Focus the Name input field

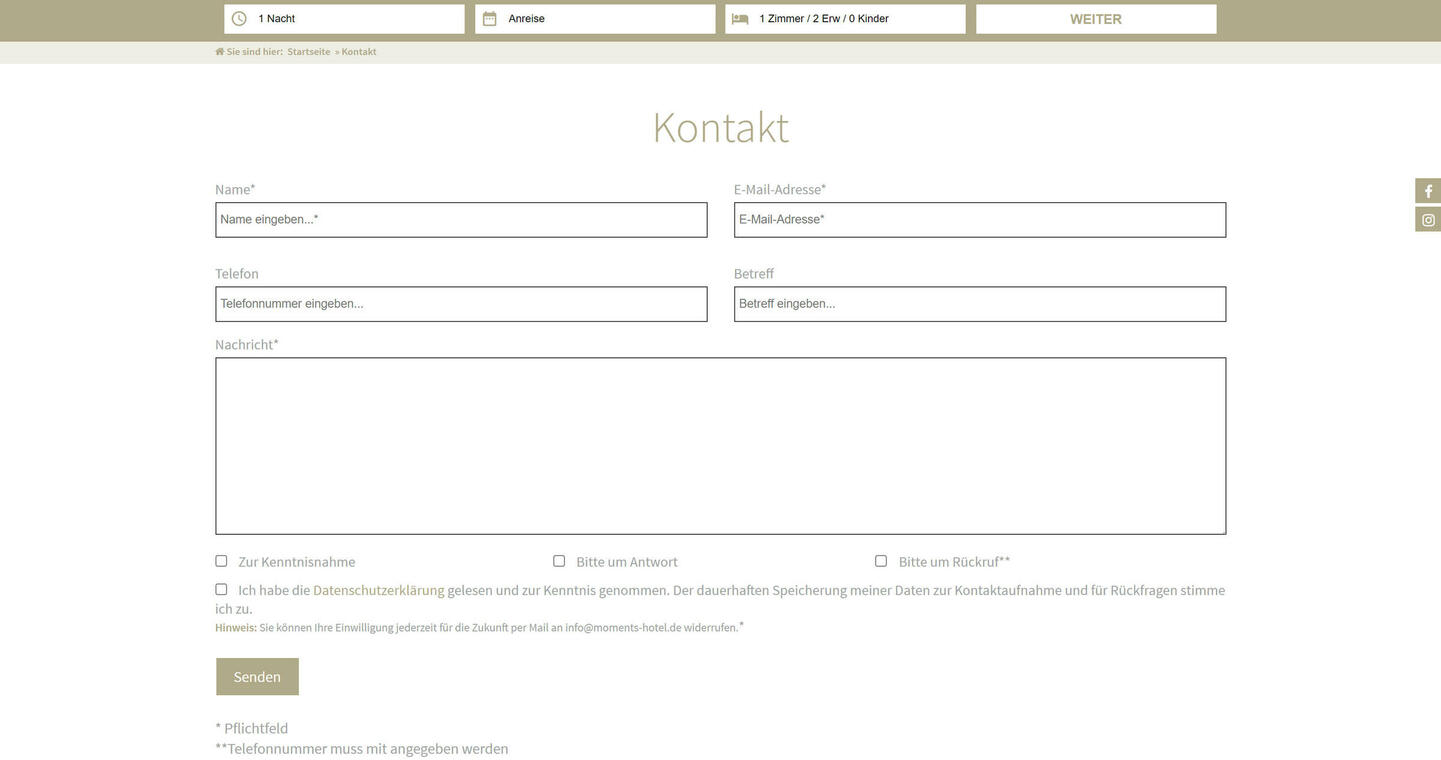point(461,220)
